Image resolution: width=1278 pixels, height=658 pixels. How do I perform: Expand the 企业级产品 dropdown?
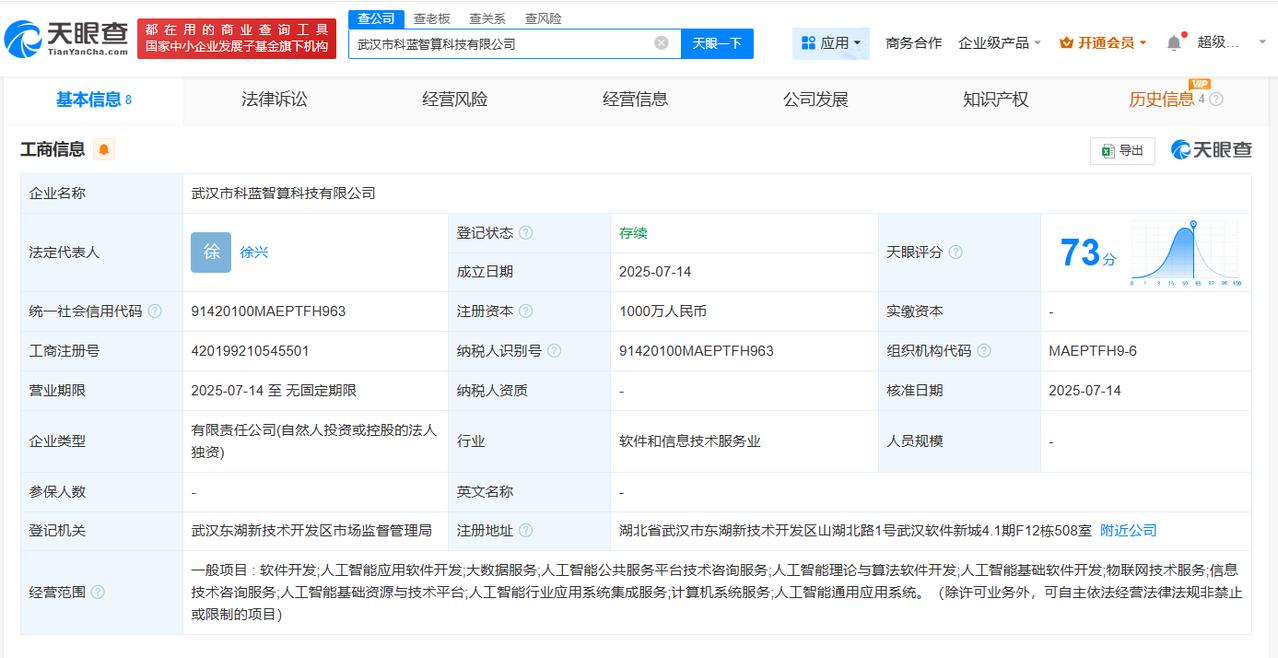(x=1000, y=43)
